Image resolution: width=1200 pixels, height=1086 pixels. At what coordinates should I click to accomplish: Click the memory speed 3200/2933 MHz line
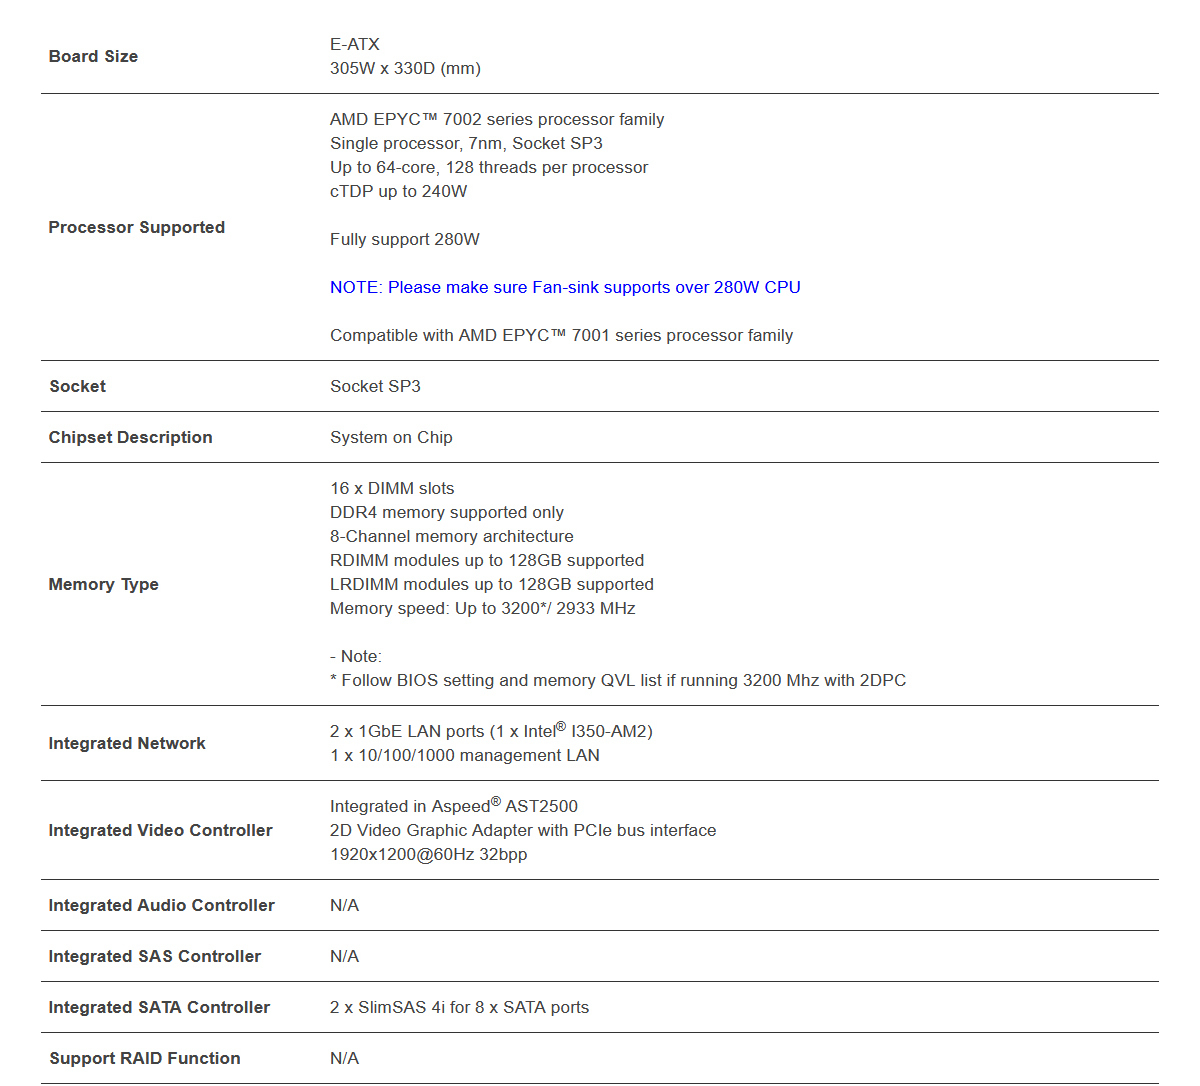point(482,609)
